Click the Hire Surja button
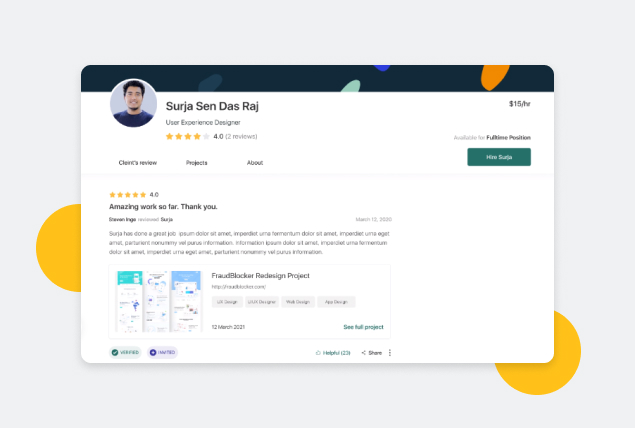Screen dimensions: 635x428 point(499,157)
